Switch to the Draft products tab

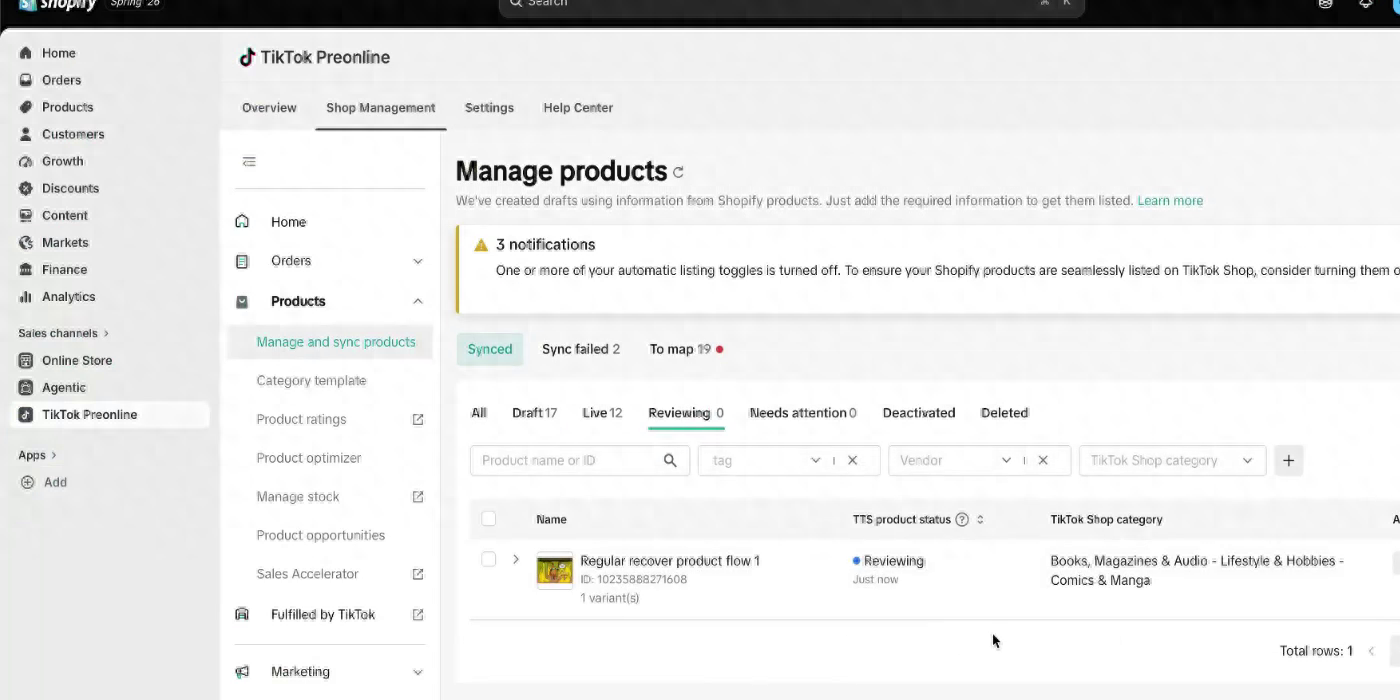click(535, 413)
